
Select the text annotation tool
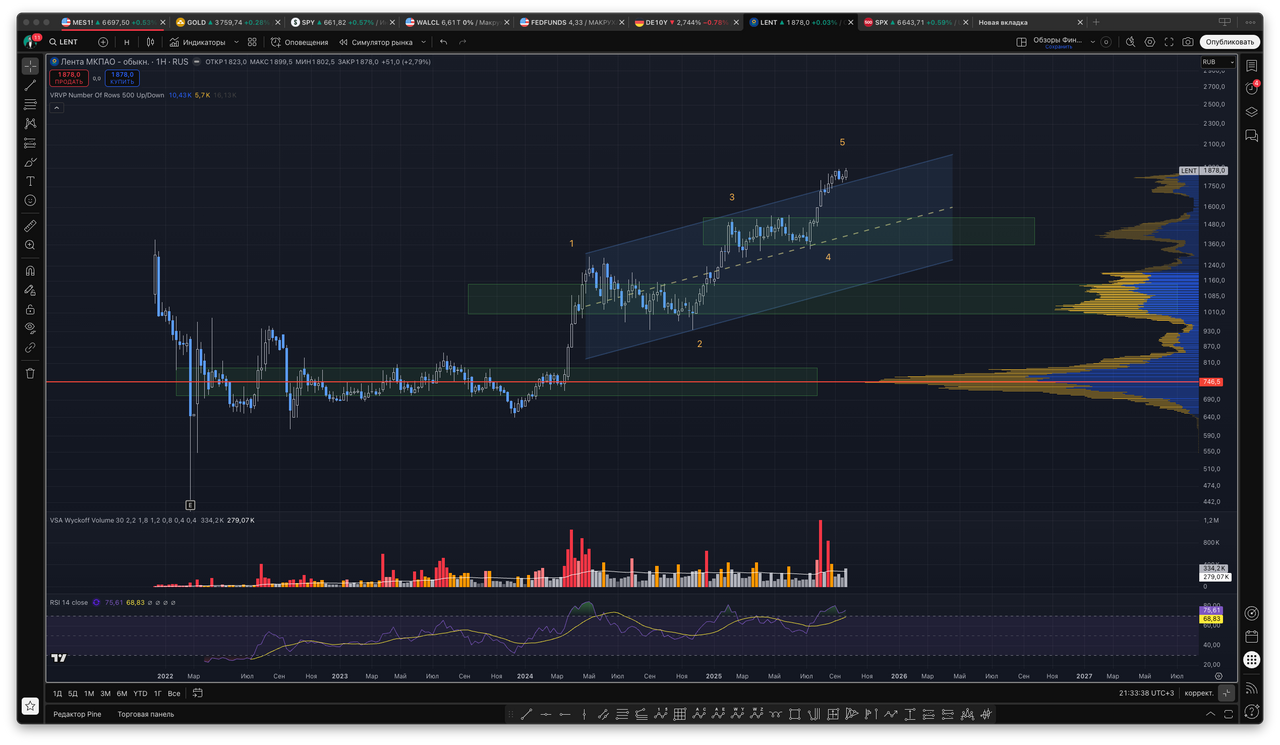pyautogui.click(x=30, y=181)
